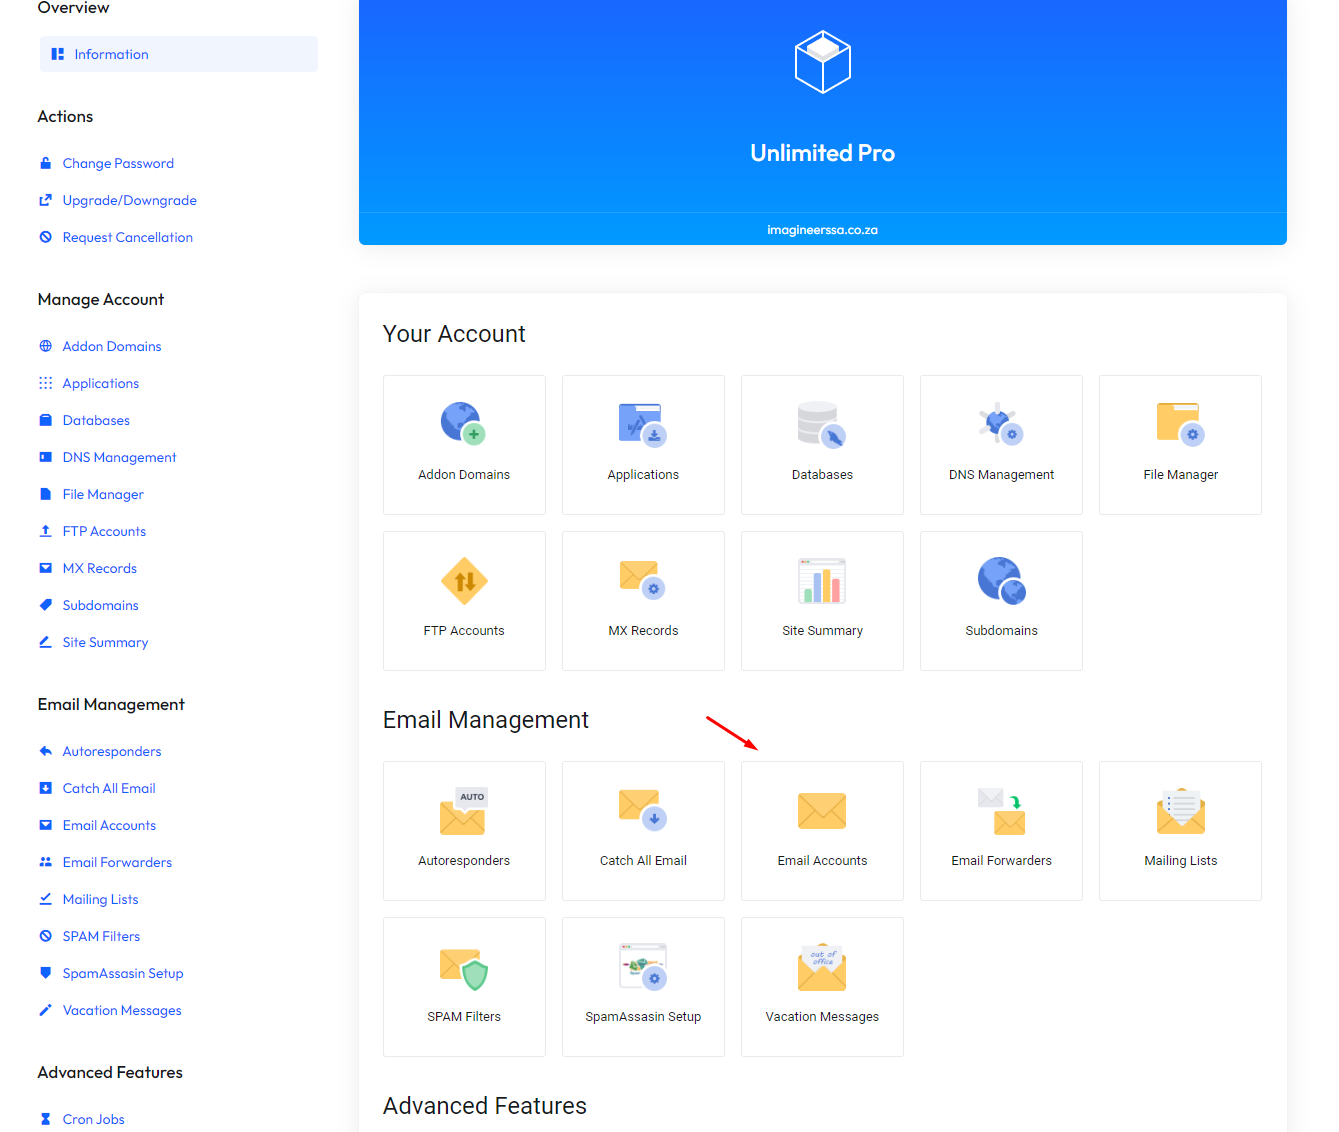Click the Upgrade/Downgrade sidebar link
The image size is (1339, 1132).
[129, 200]
